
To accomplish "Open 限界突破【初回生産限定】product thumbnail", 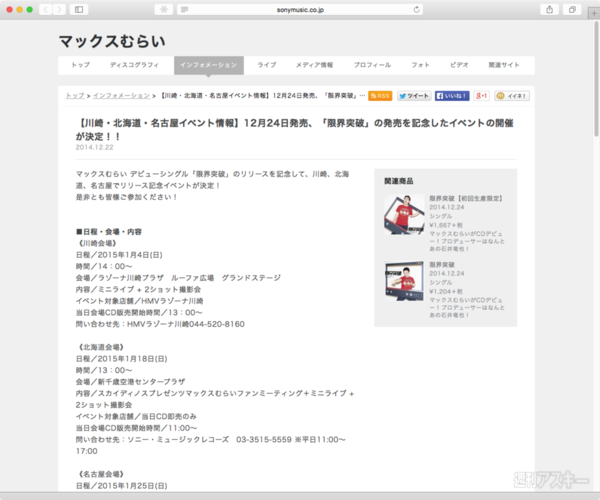I will coord(404,214).
